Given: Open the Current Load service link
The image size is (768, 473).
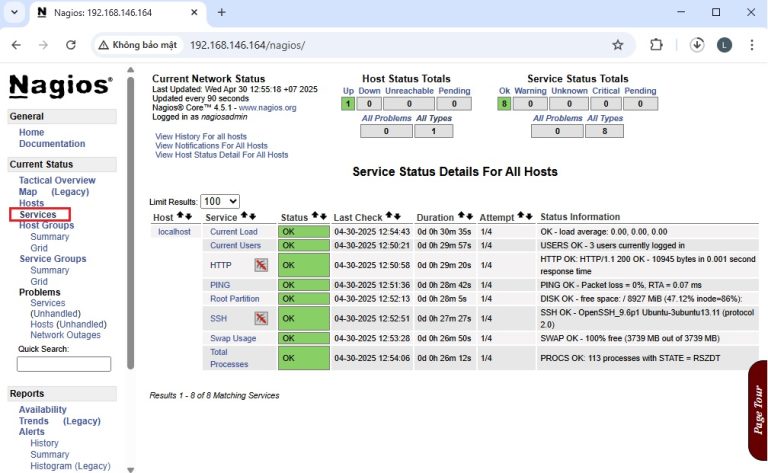Looking at the screenshot, I should [x=234, y=231].
